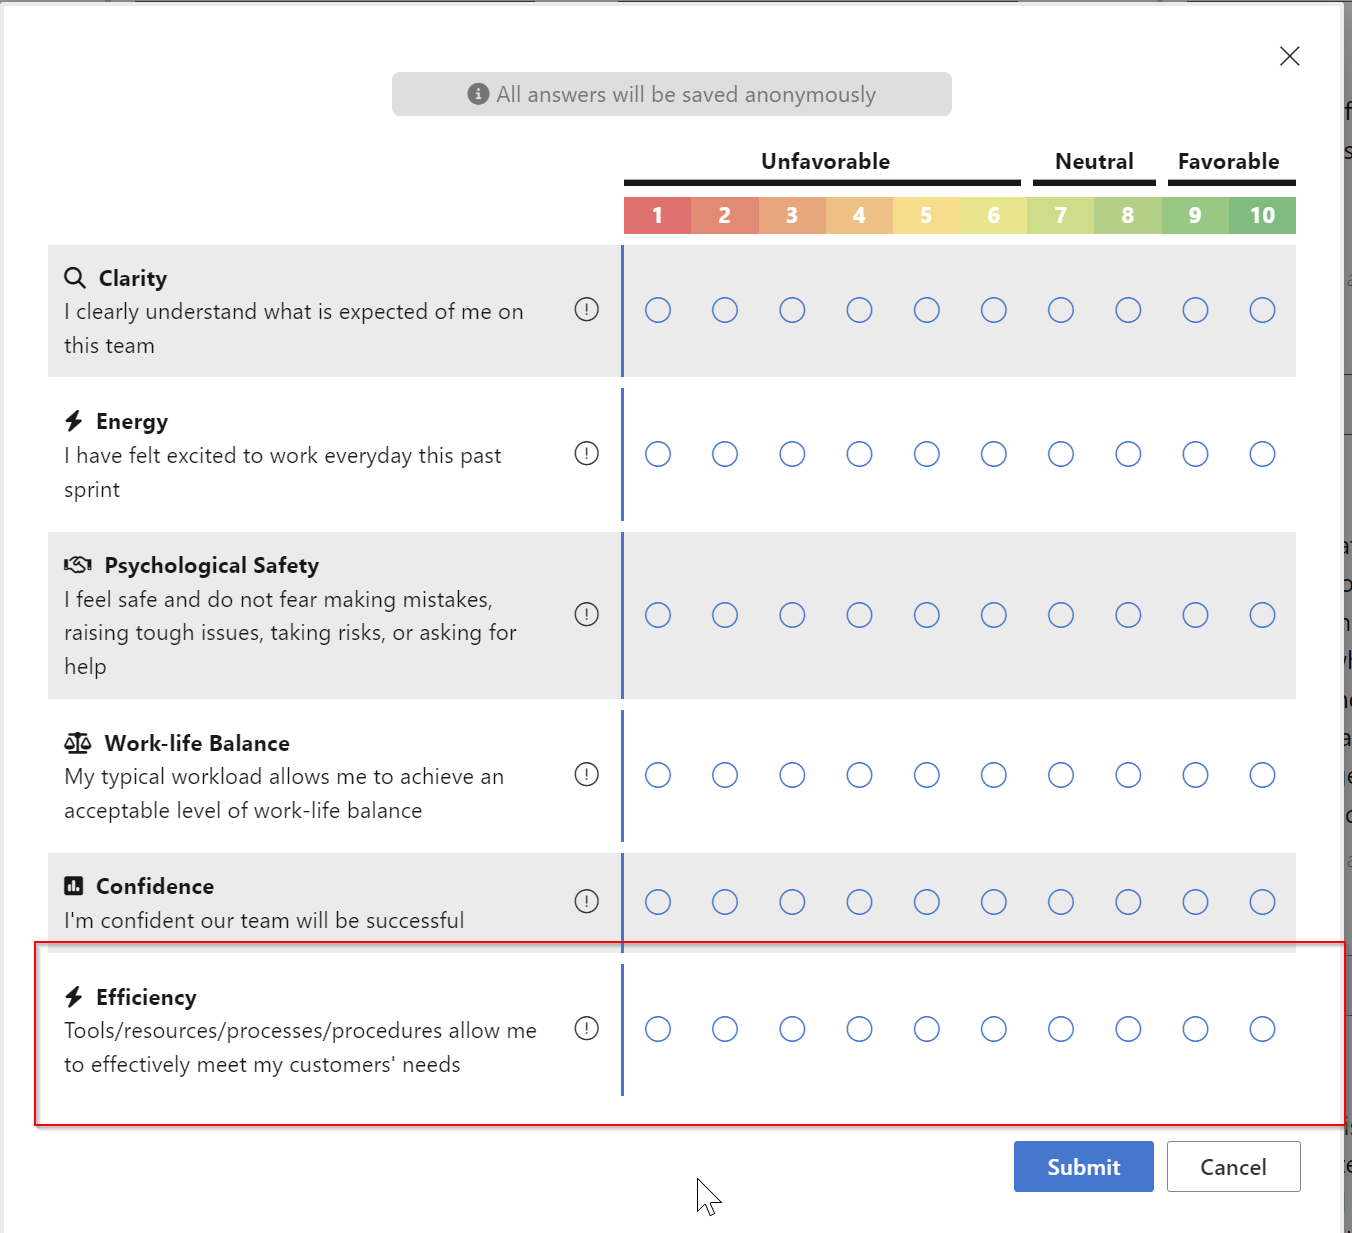
Task: Open the info indicator for the Energy question
Action: click(587, 454)
